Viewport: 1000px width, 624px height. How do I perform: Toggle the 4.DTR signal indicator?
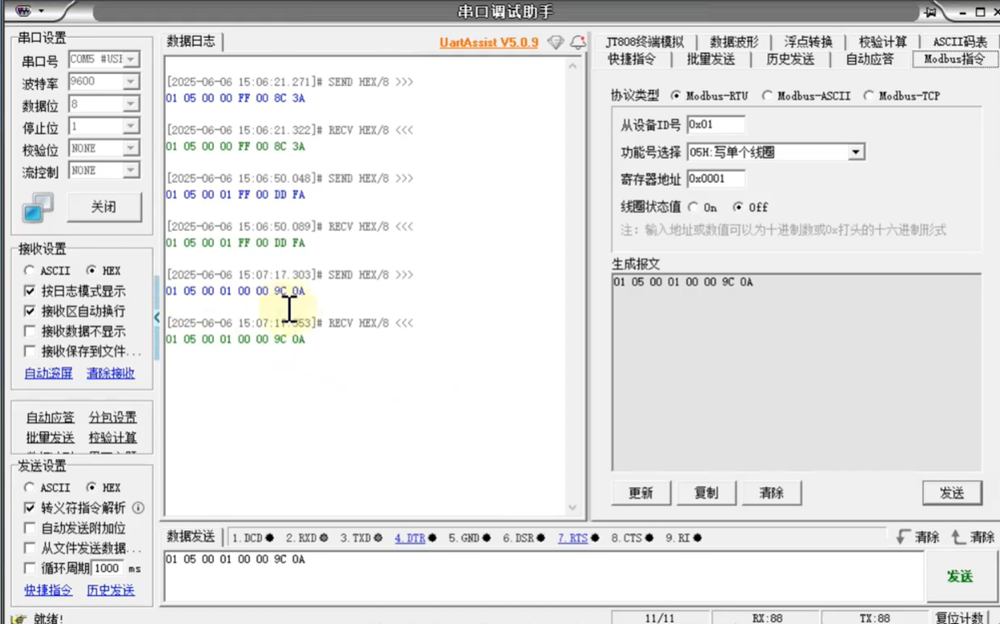pos(409,538)
